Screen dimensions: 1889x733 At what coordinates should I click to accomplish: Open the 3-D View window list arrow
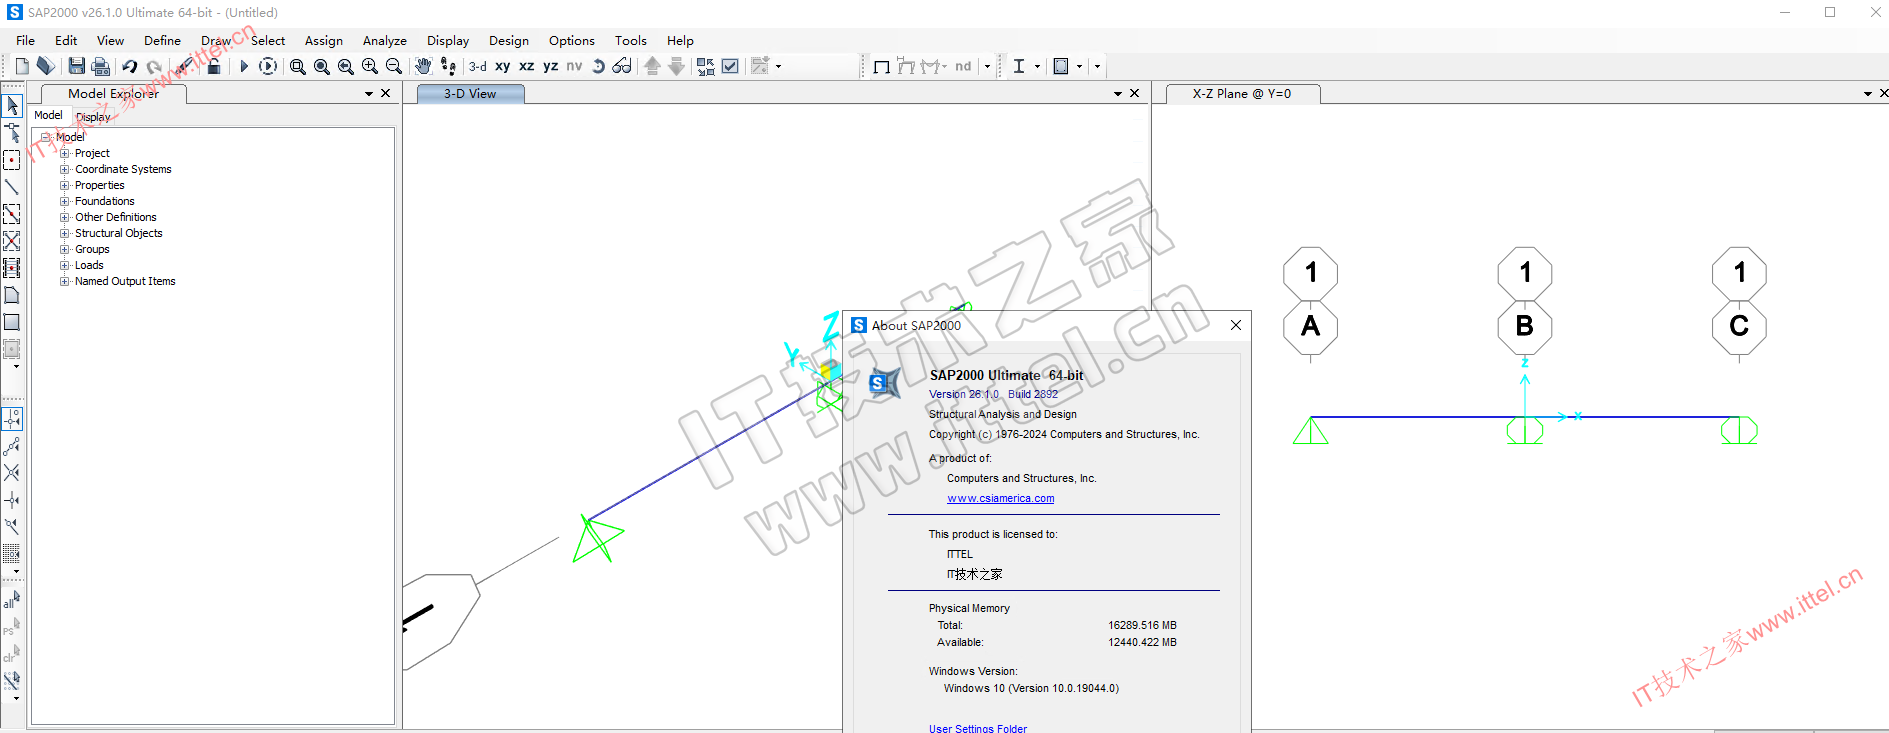click(1118, 93)
